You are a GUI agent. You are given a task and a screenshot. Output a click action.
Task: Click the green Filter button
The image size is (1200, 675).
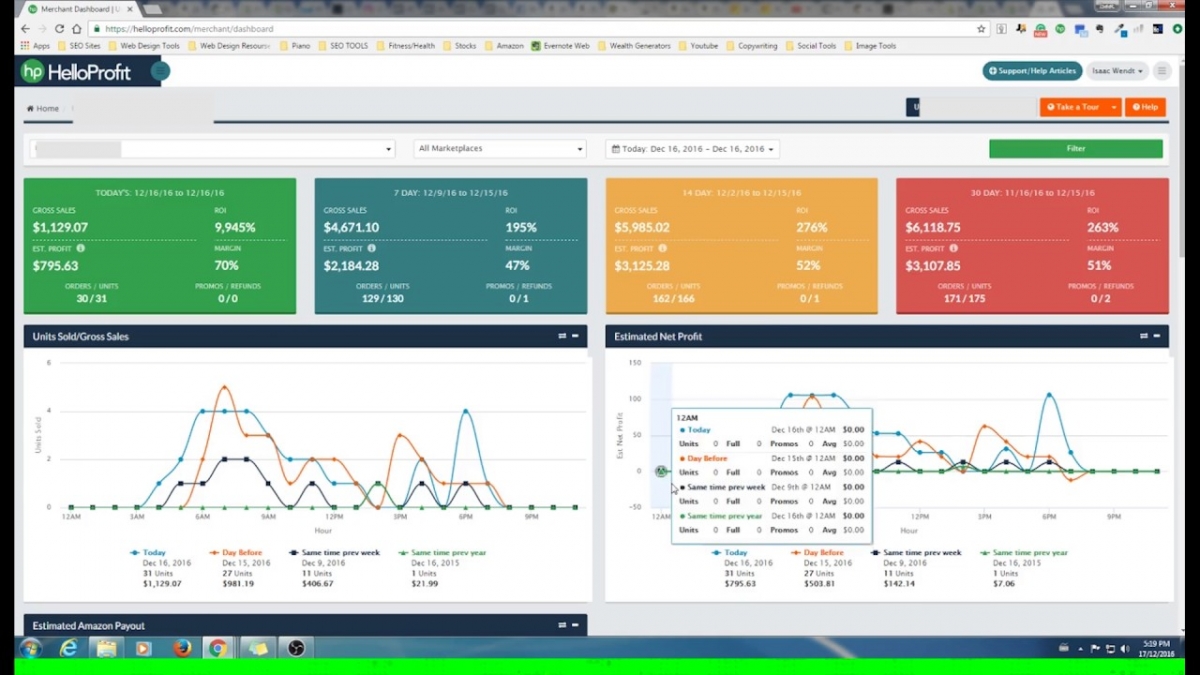tap(1075, 148)
